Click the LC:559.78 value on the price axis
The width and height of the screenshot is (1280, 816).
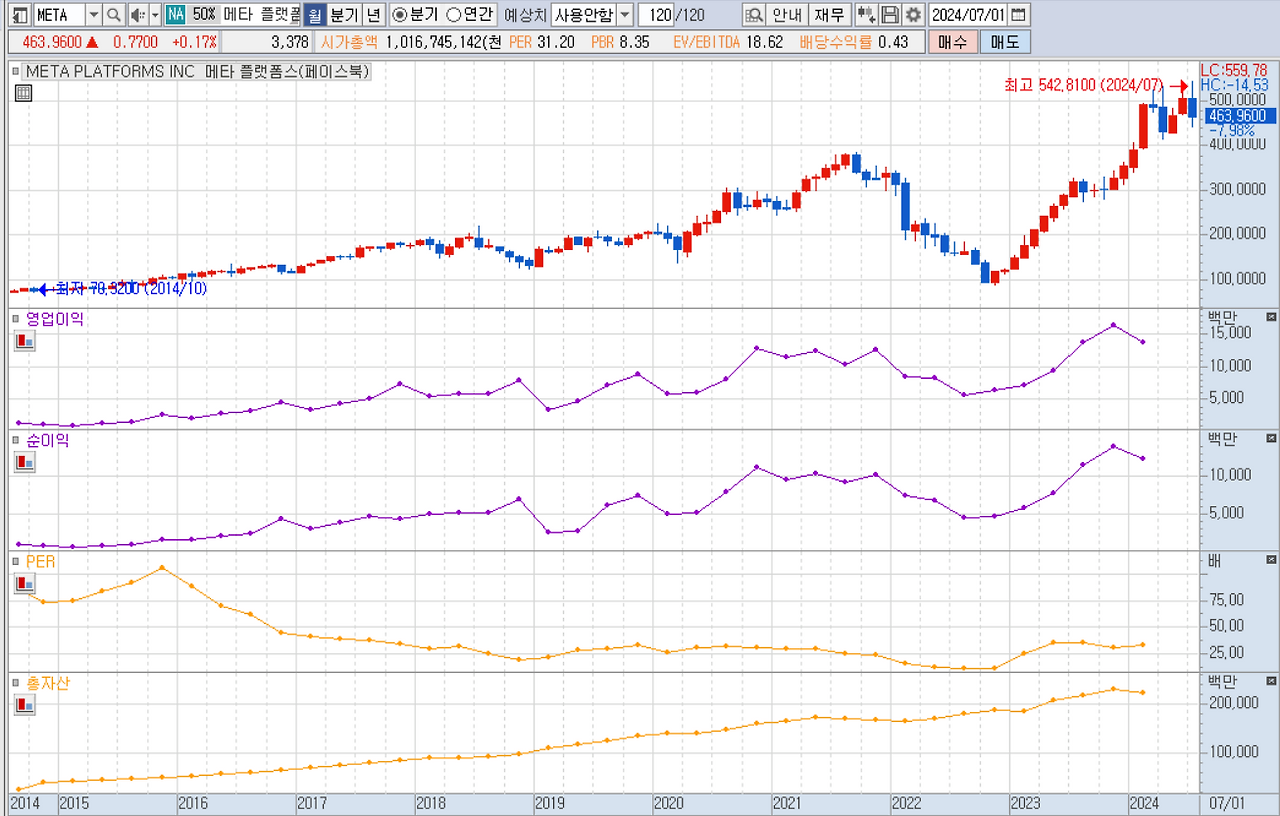click(1234, 70)
